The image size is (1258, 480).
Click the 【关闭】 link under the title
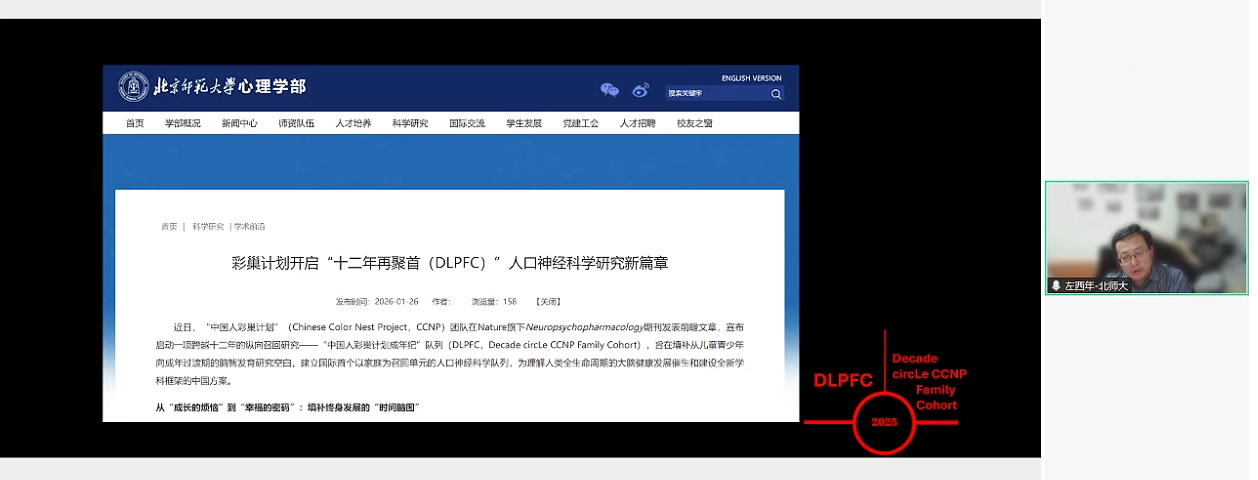click(x=549, y=301)
